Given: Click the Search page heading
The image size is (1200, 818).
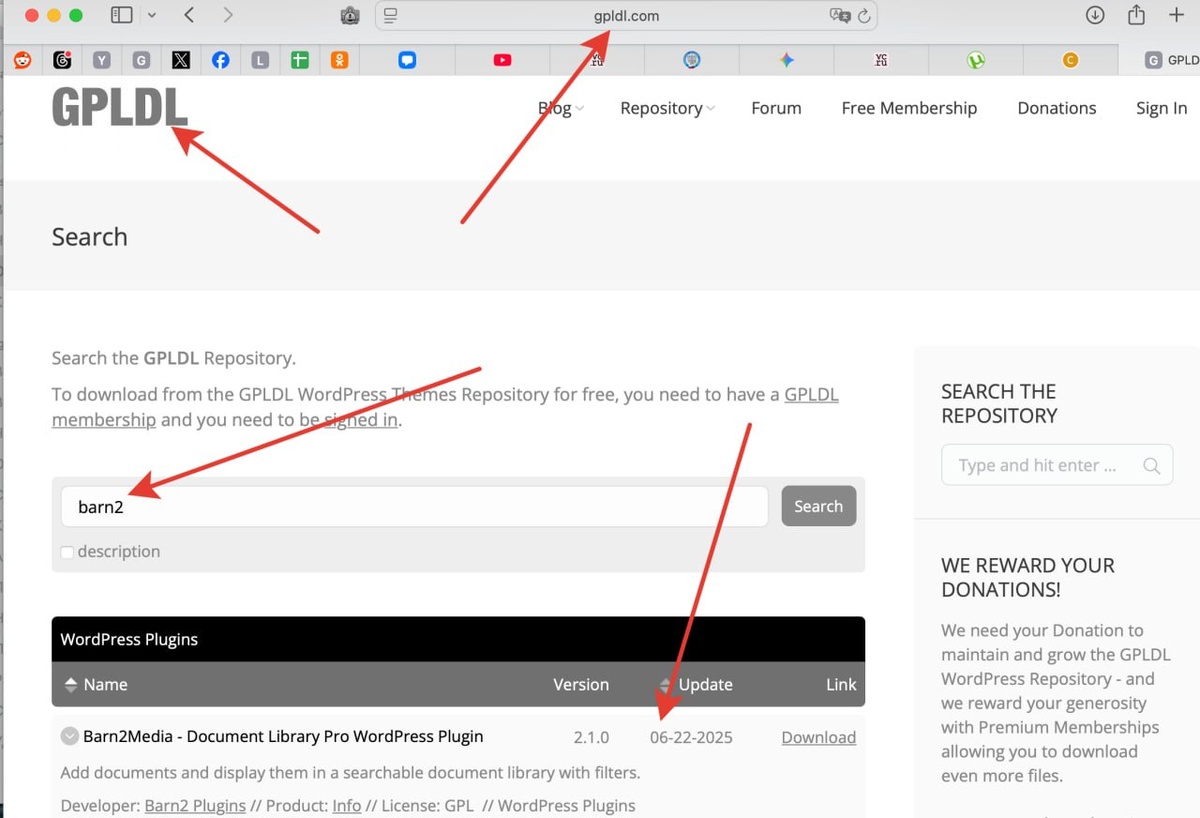Looking at the screenshot, I should click(x=90, y=237).
